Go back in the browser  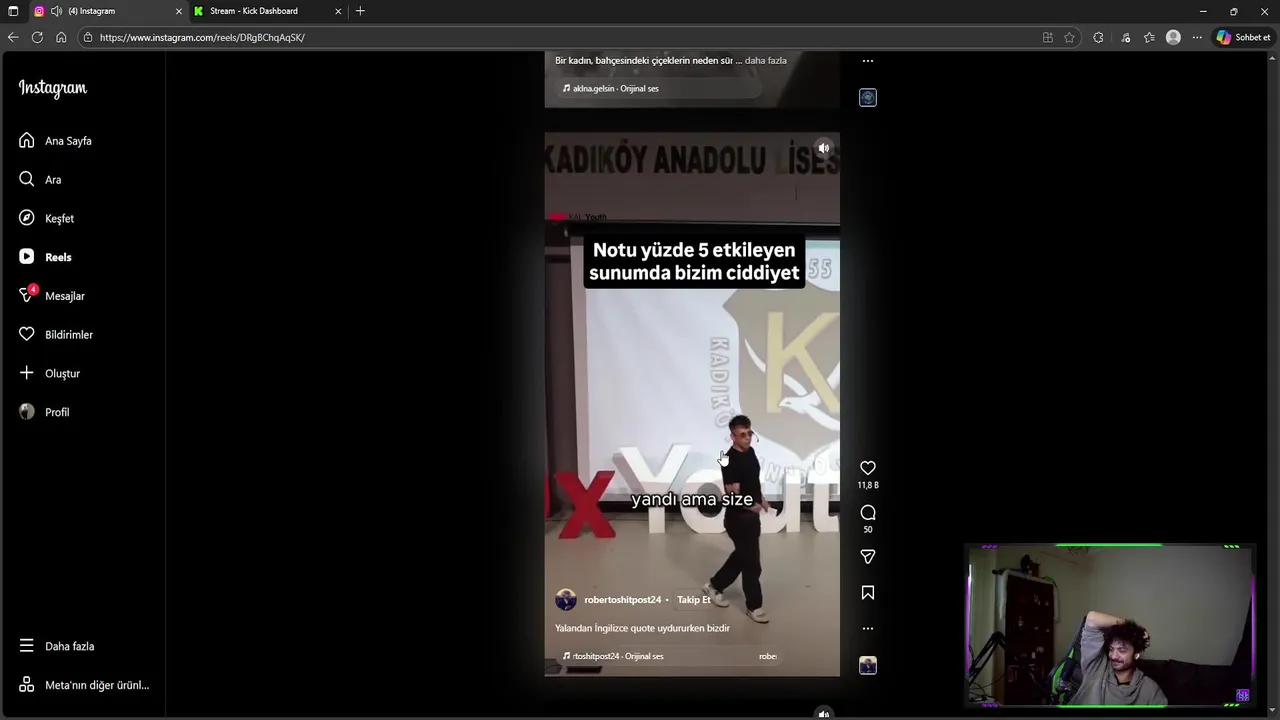tap(13, 37)
